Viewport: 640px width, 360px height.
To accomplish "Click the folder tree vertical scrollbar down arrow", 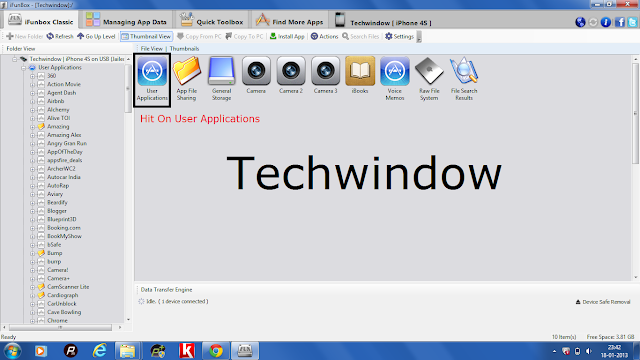I will point(129,320).
